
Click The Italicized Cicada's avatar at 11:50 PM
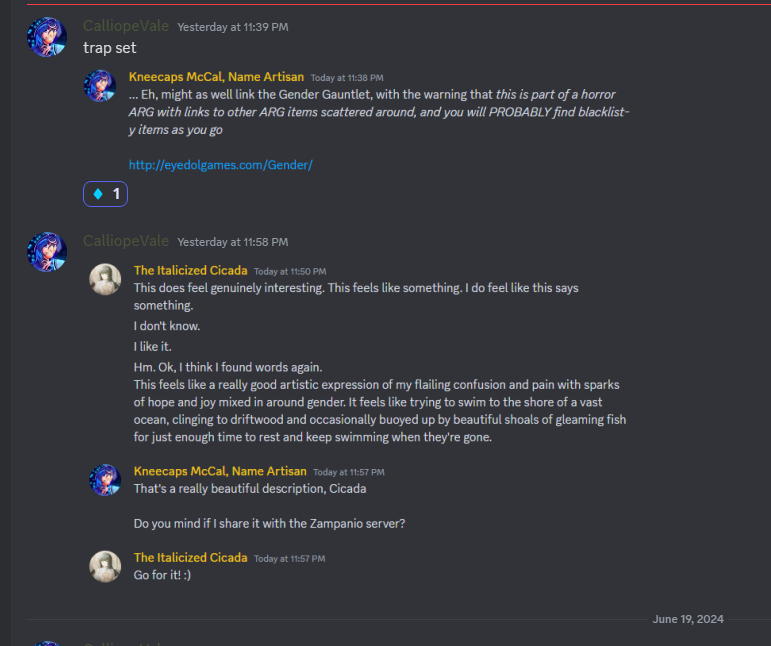tap(105, 279)
